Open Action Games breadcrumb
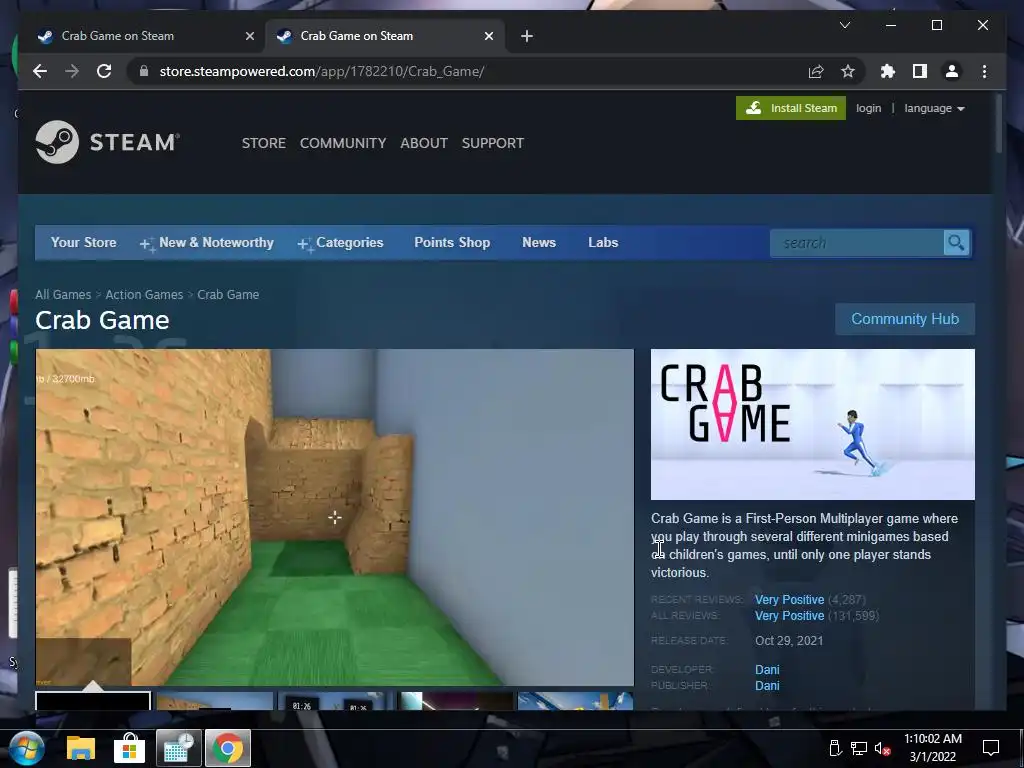The image size is (1024, 768). coord(144,295)
